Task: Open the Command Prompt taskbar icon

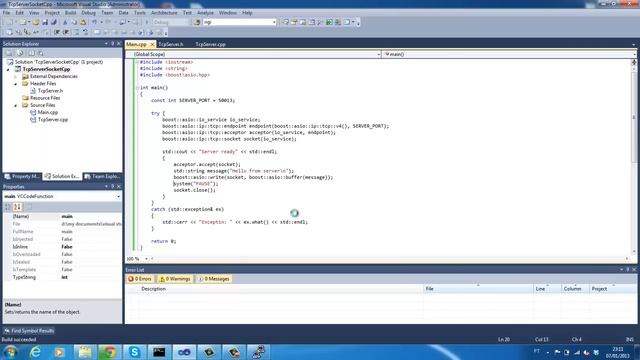Action: [x=159, y=352]
